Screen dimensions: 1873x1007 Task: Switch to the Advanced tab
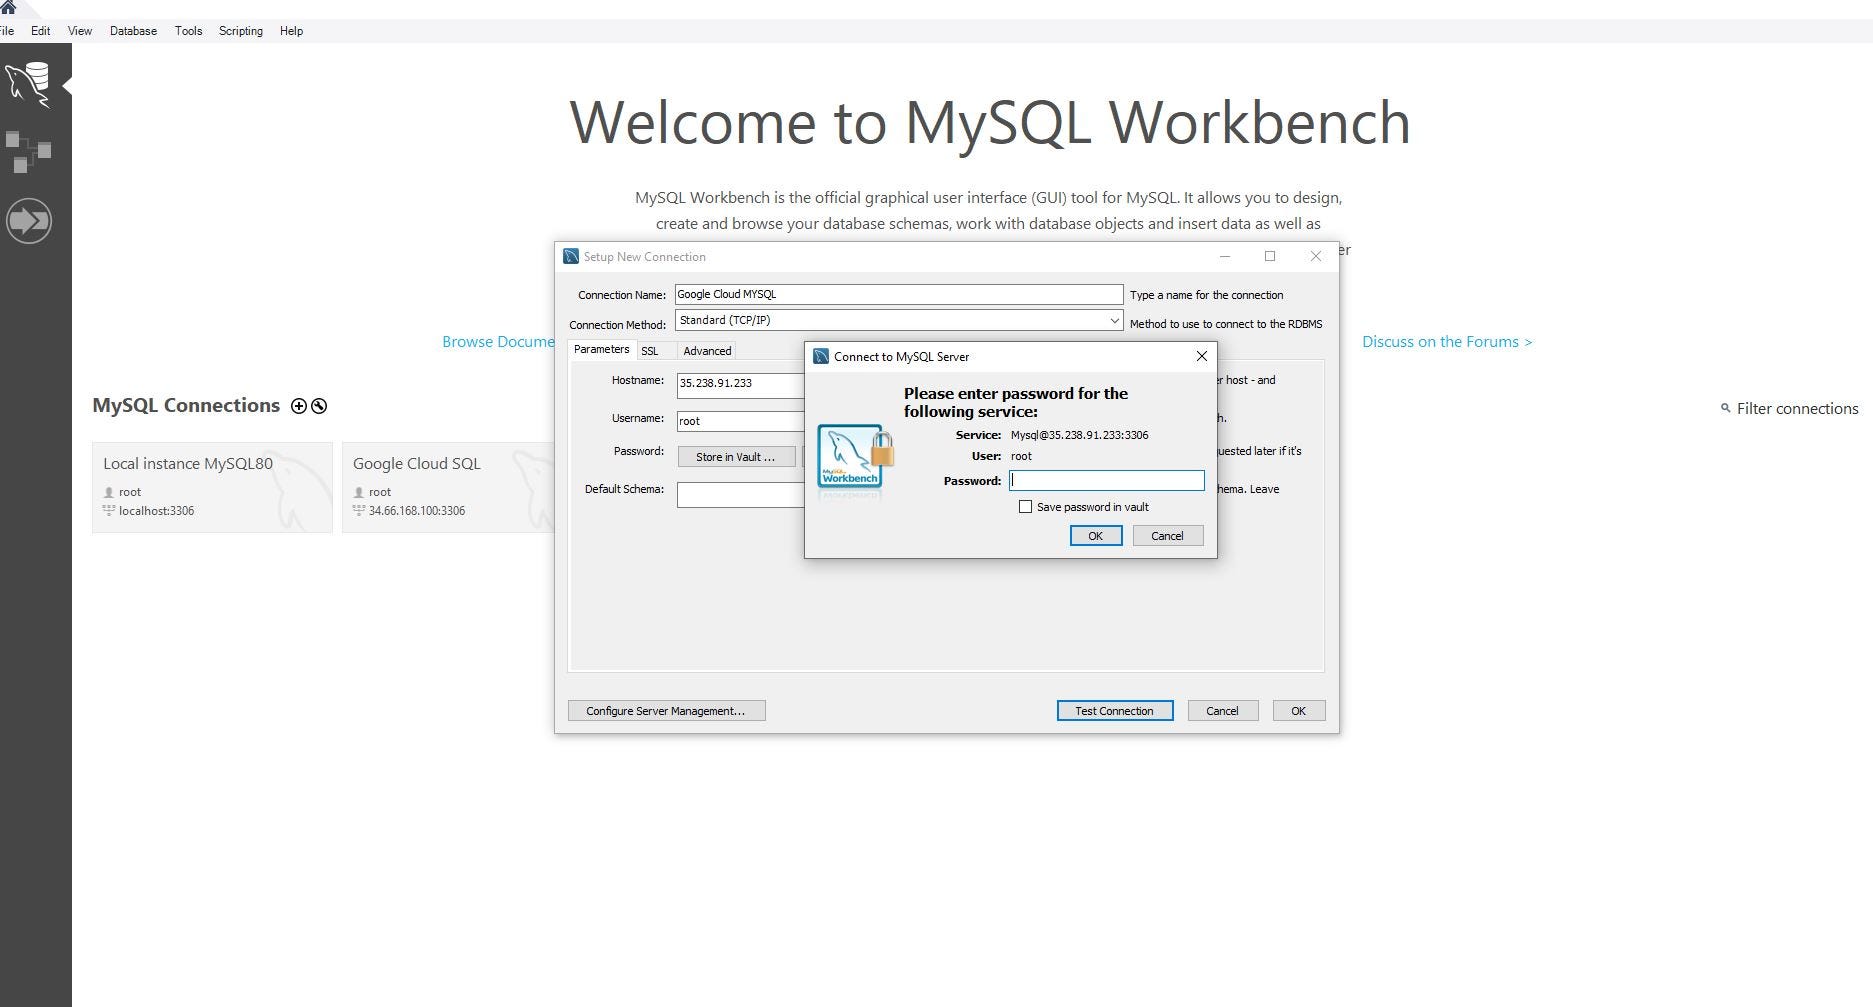point(707,351)
